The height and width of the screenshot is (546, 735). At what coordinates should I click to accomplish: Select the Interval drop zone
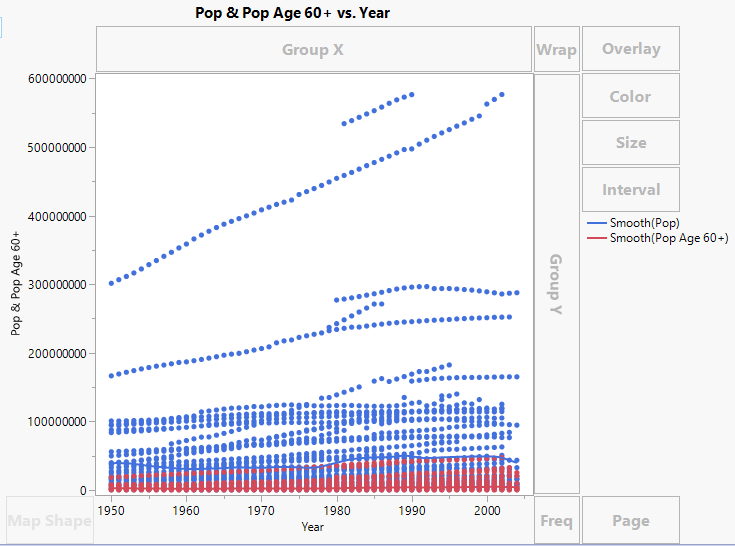[631, 189]
